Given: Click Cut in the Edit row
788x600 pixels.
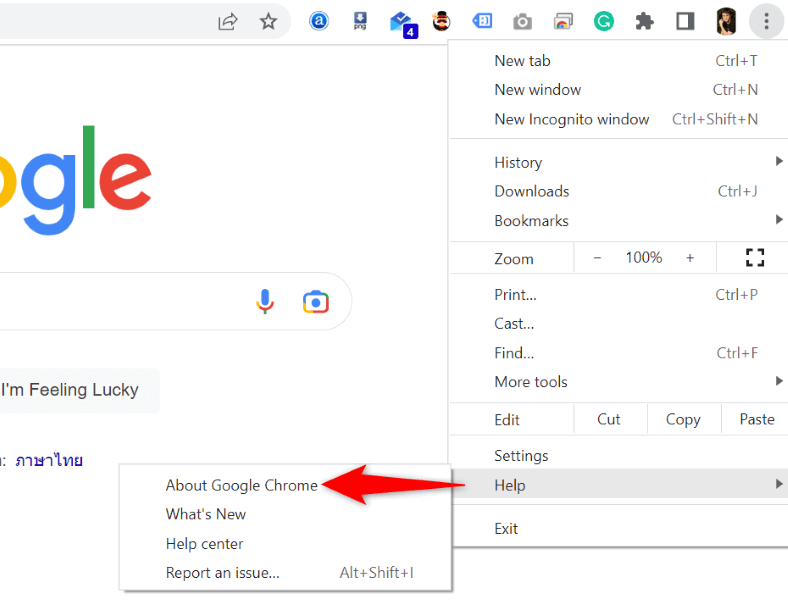Looking at the screenshot, I should click(x=609, y=419).
